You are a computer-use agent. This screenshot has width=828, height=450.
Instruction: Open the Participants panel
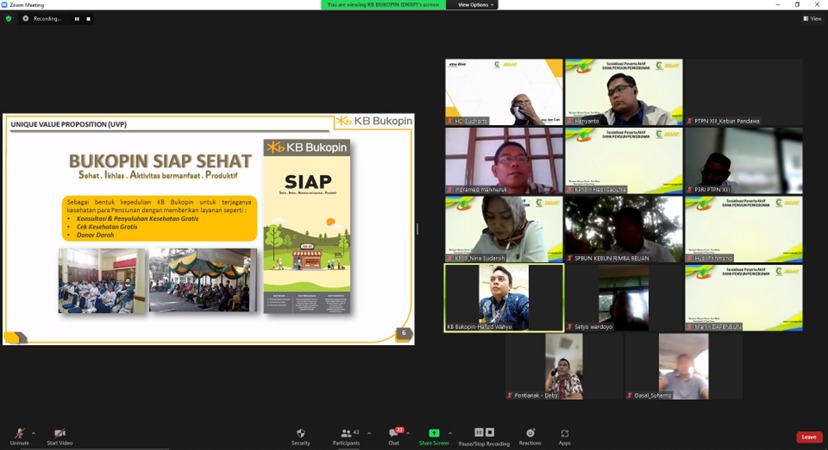pos(347,434)
